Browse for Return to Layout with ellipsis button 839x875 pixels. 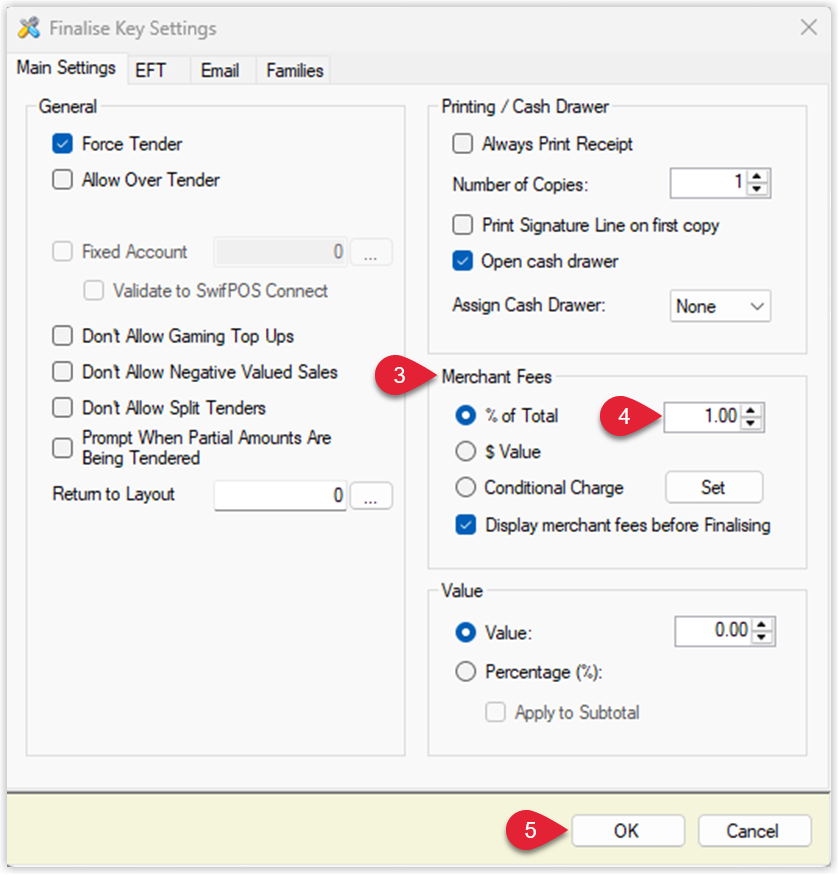(x=371, y=496)
